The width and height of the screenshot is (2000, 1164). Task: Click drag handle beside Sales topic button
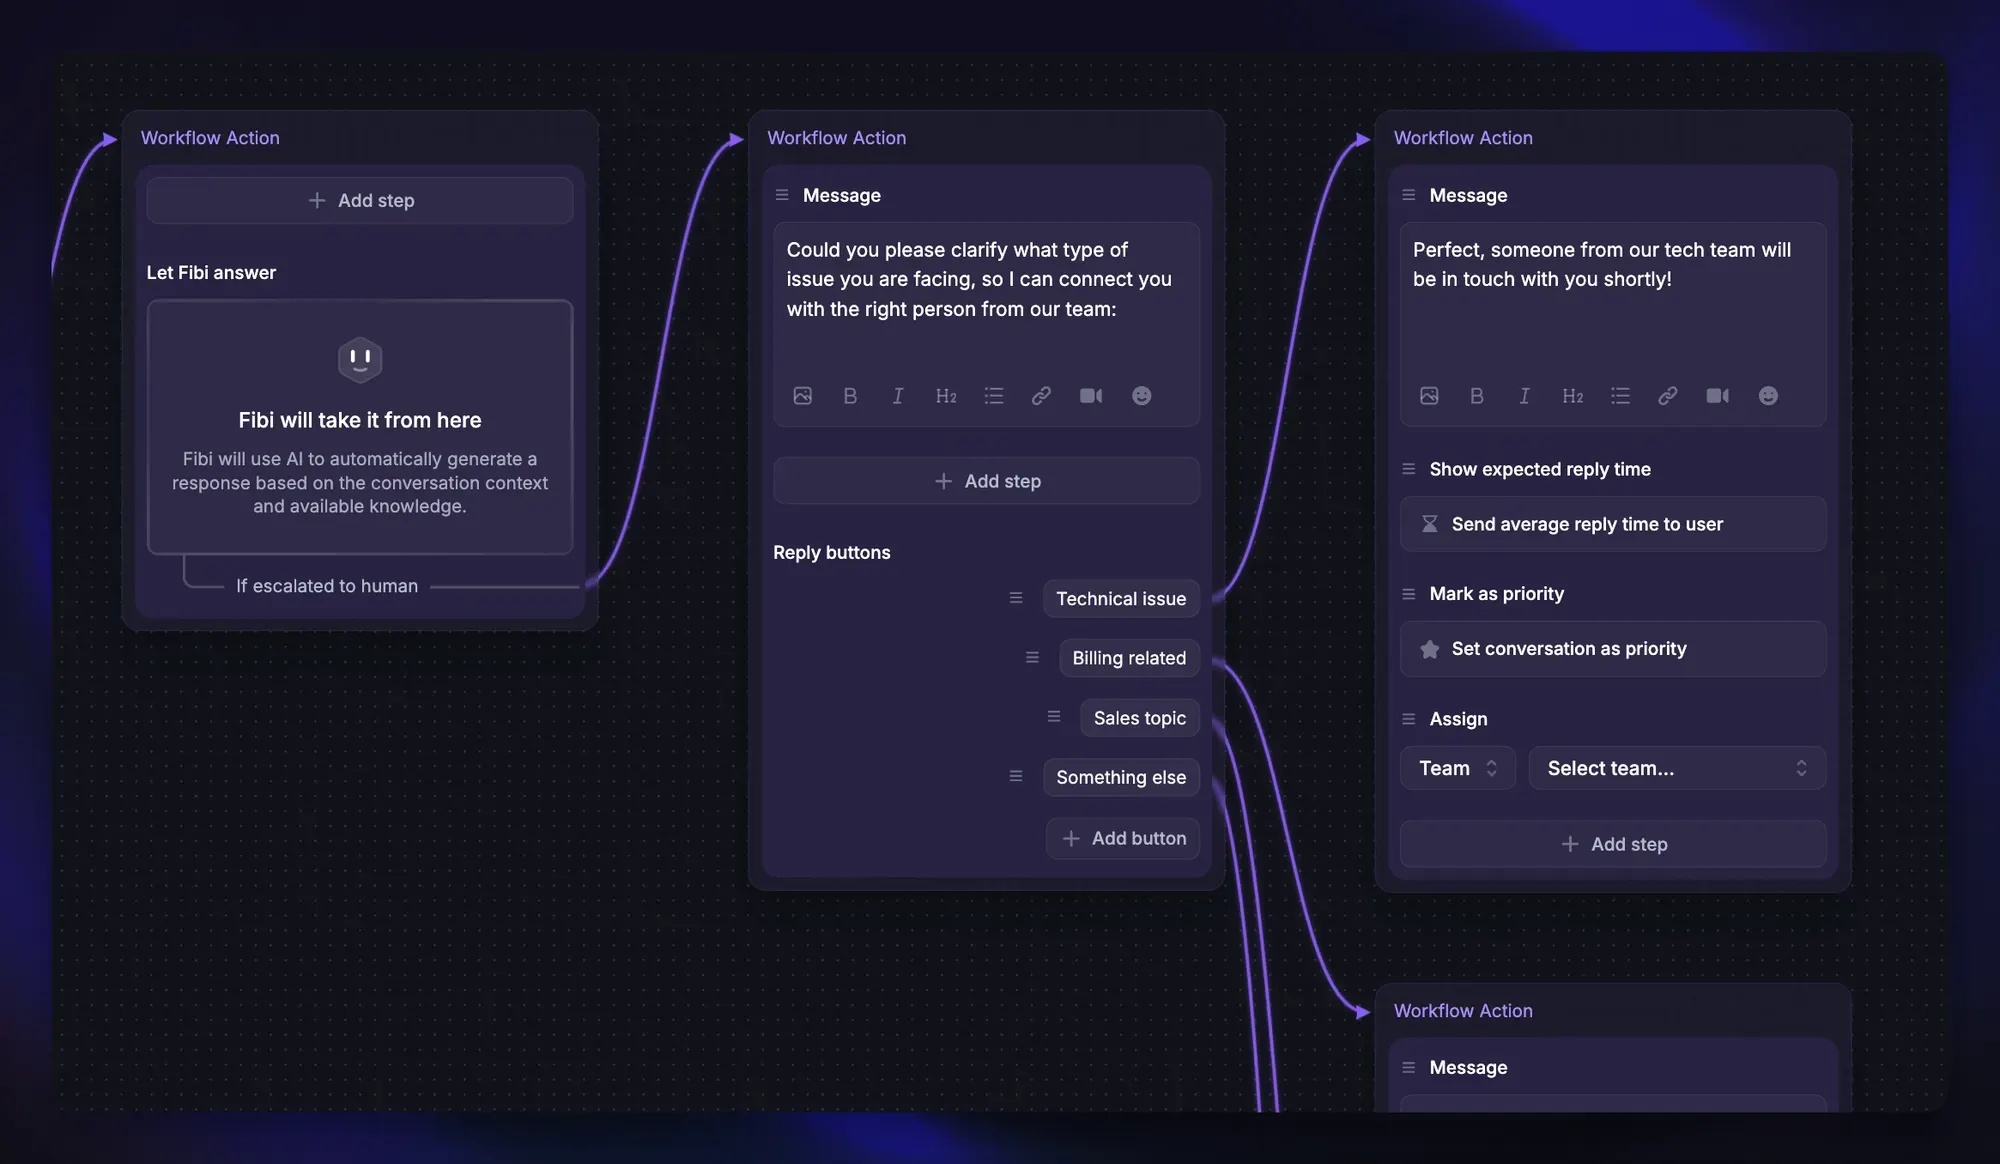(x=1054, y=717)
